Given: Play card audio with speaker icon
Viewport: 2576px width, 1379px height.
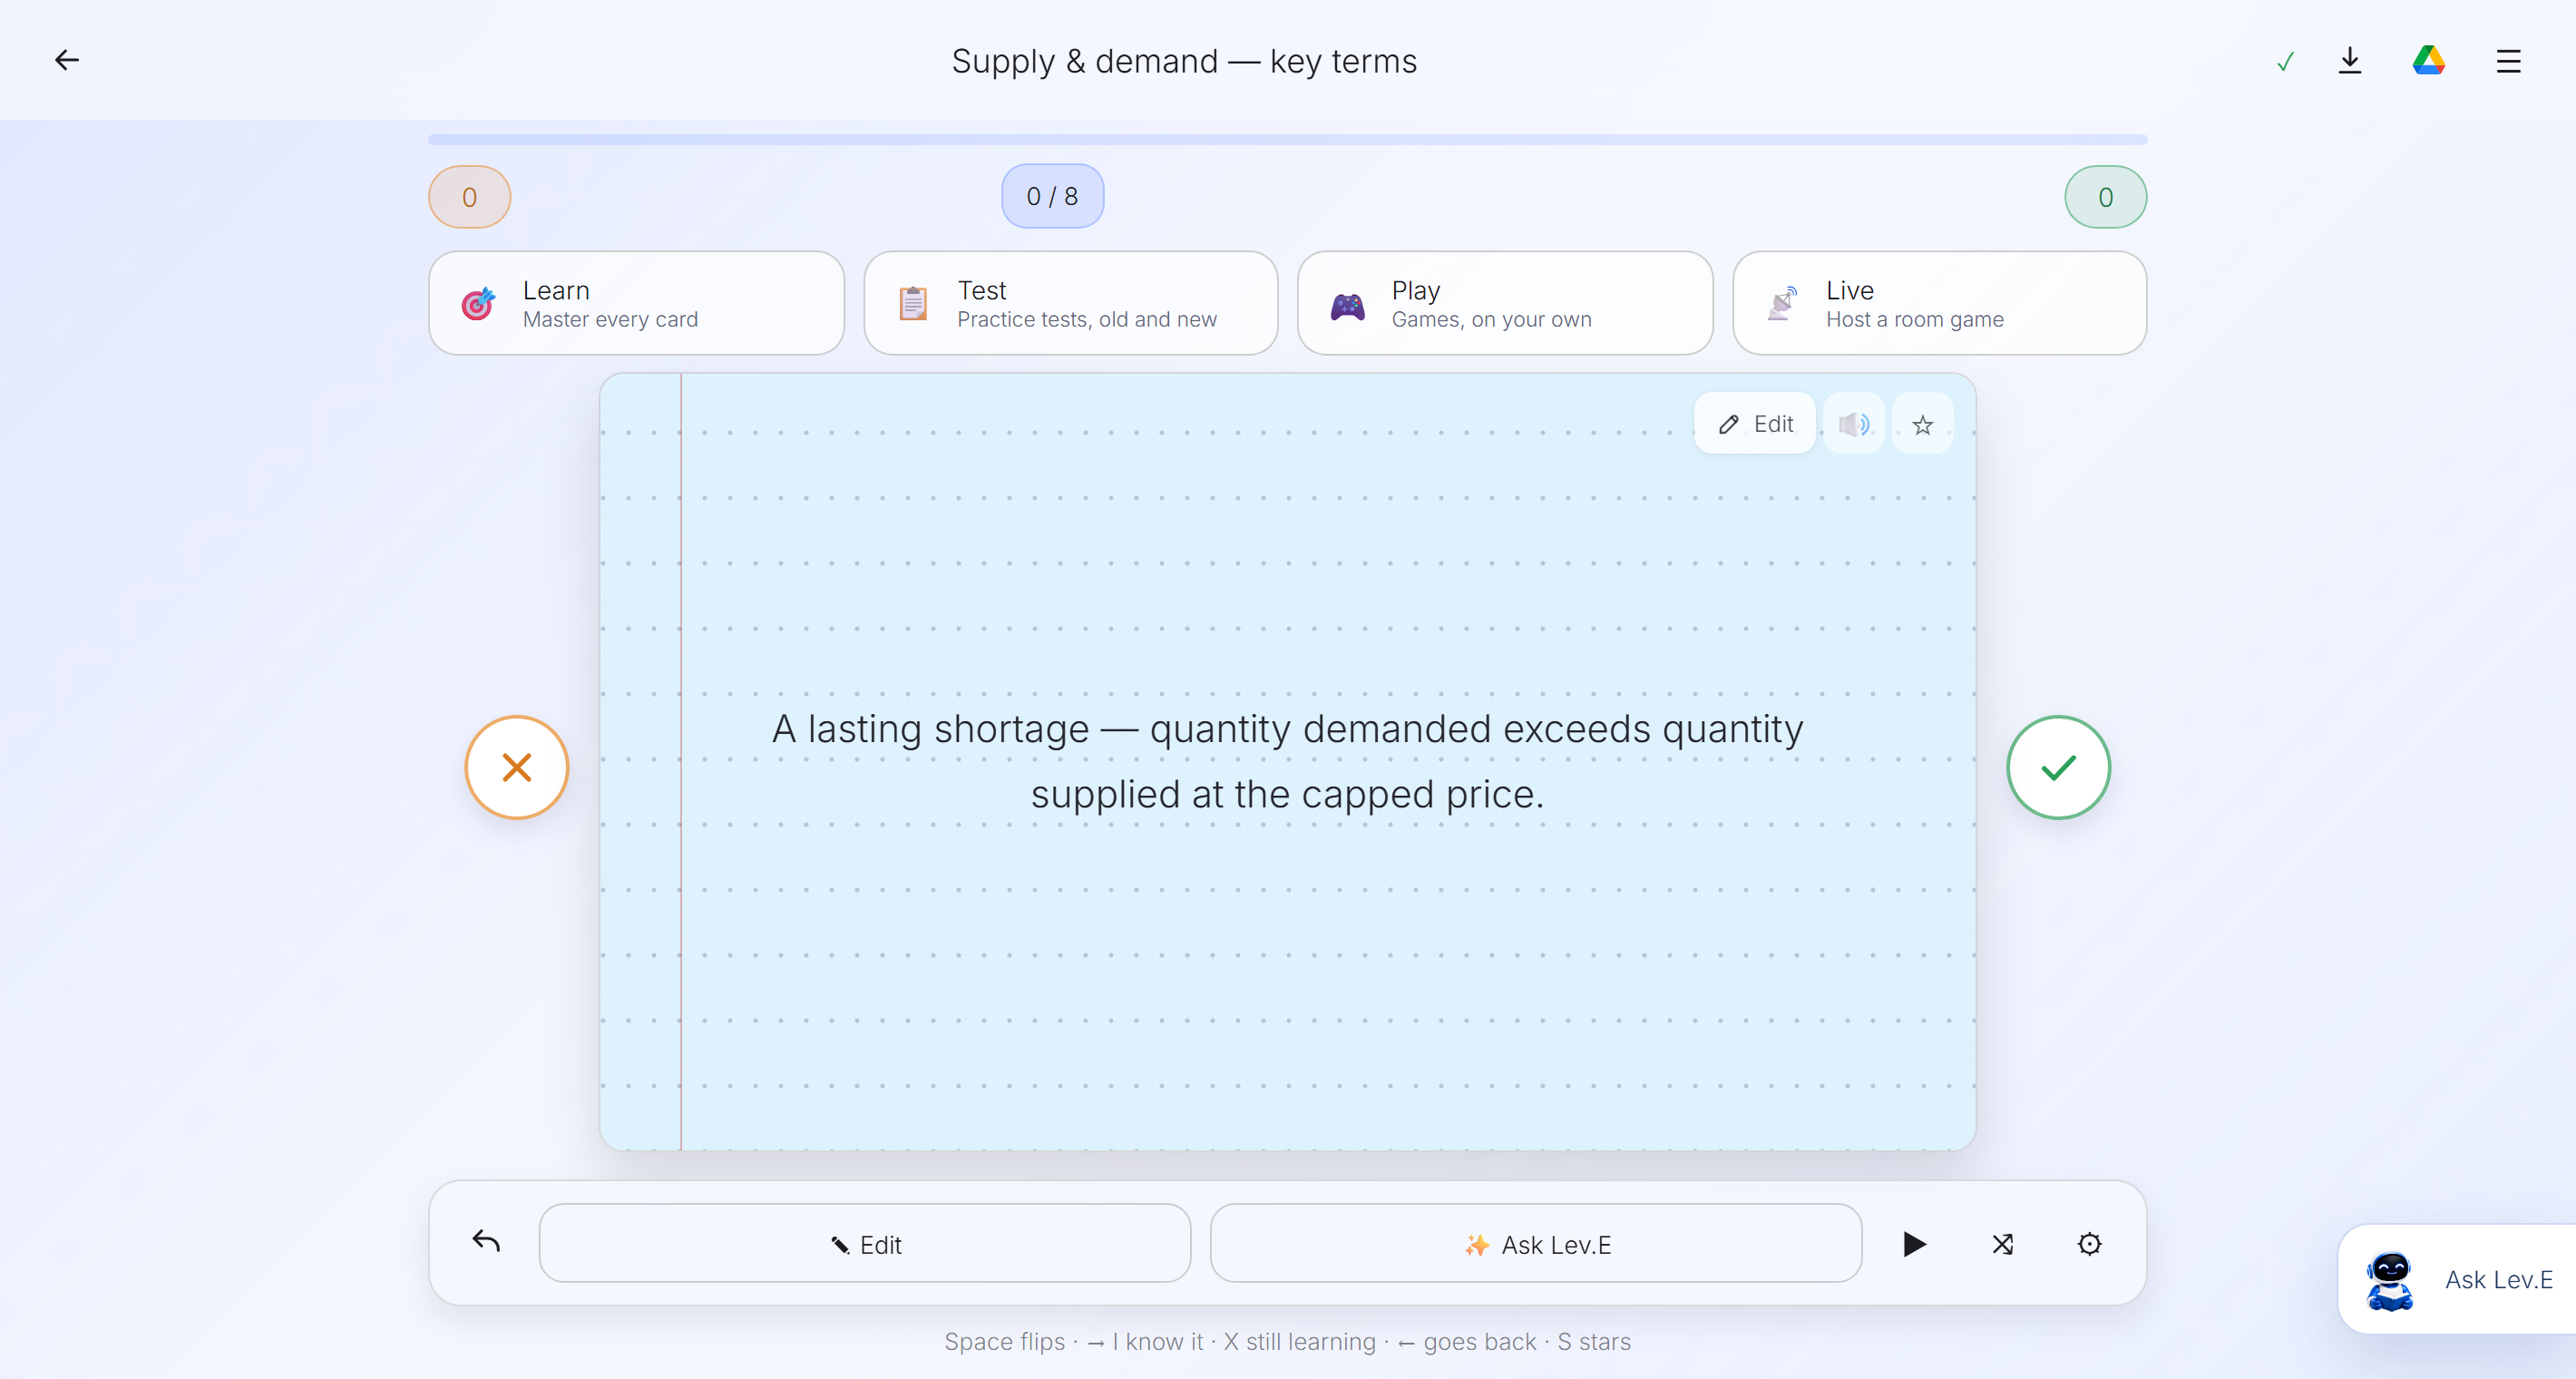Looking at the screenshot, I should tap(1853, 424).
